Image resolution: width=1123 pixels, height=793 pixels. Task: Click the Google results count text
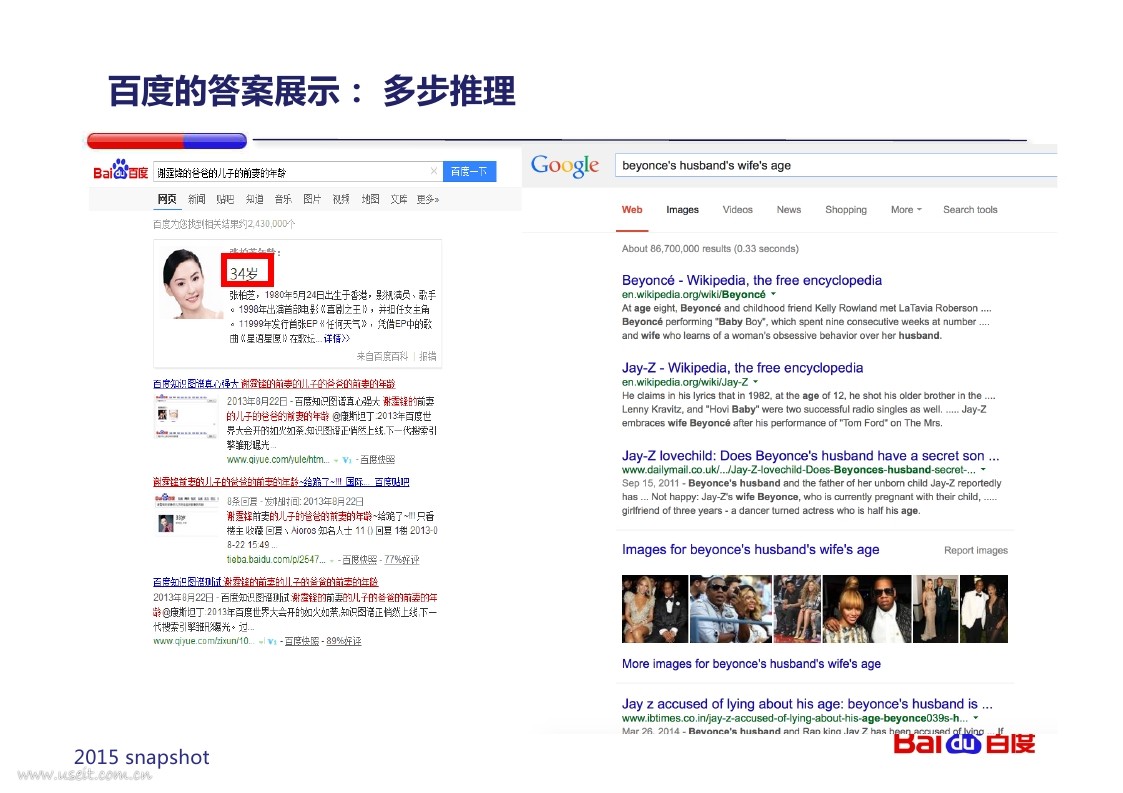(x=710, y=249)
